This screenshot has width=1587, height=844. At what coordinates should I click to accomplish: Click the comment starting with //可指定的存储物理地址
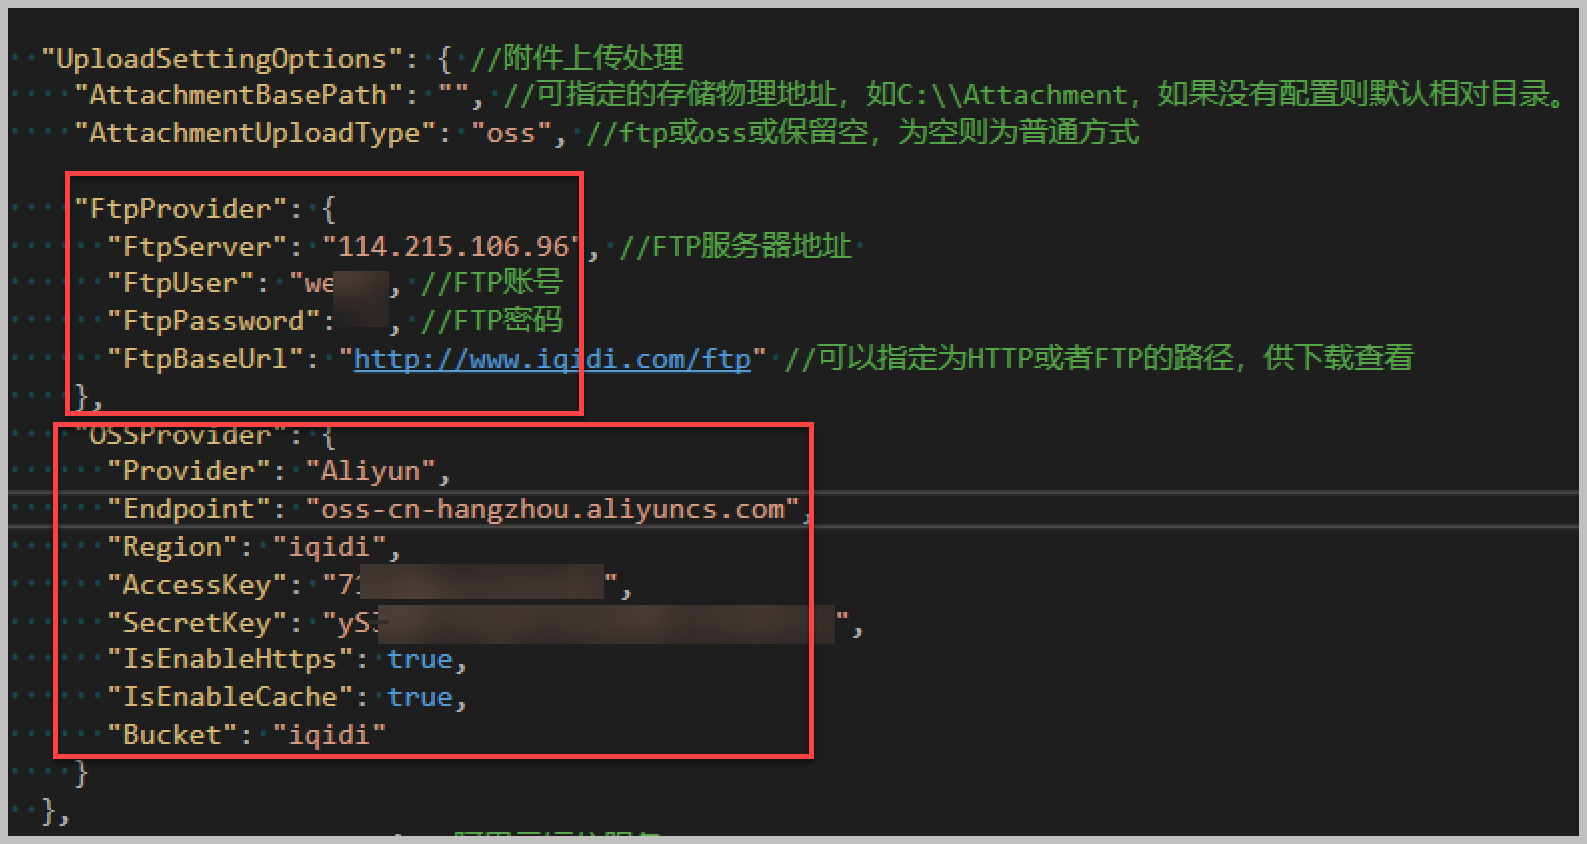tap(1034, 95)
